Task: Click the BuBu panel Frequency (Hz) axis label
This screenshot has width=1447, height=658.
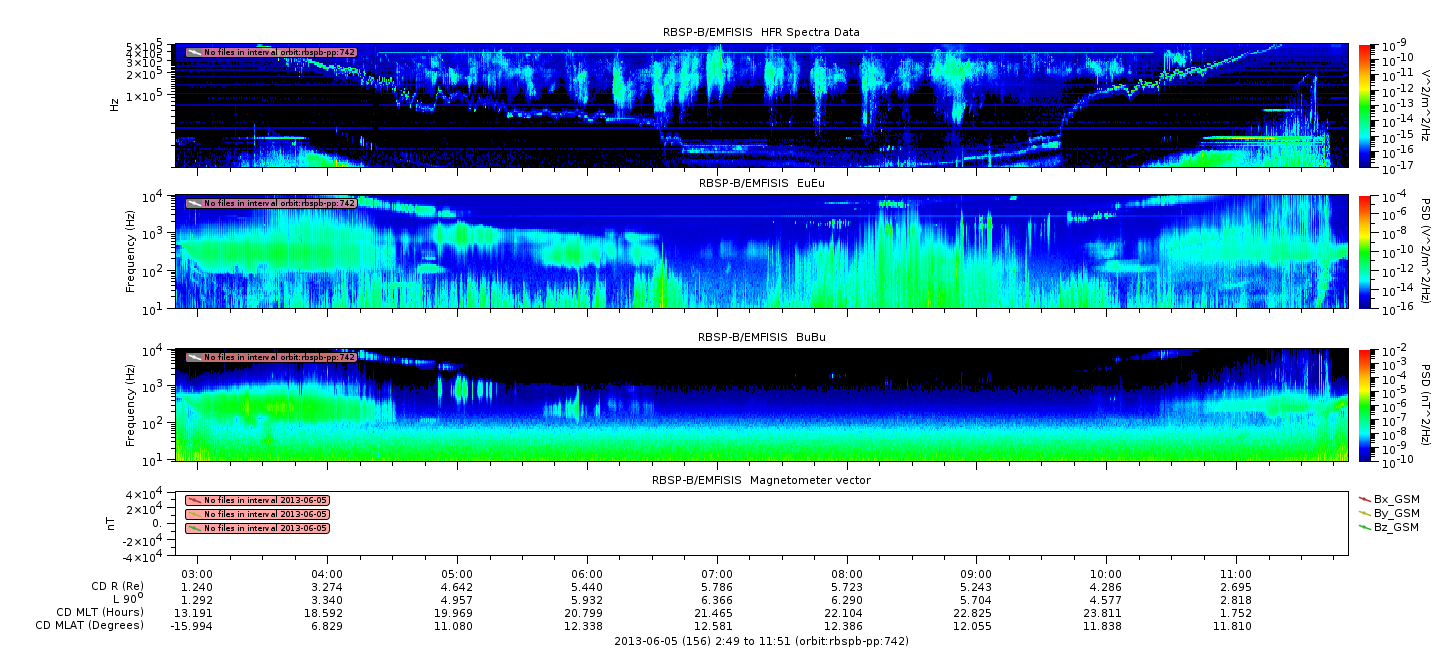Action: tap(131, 405)
